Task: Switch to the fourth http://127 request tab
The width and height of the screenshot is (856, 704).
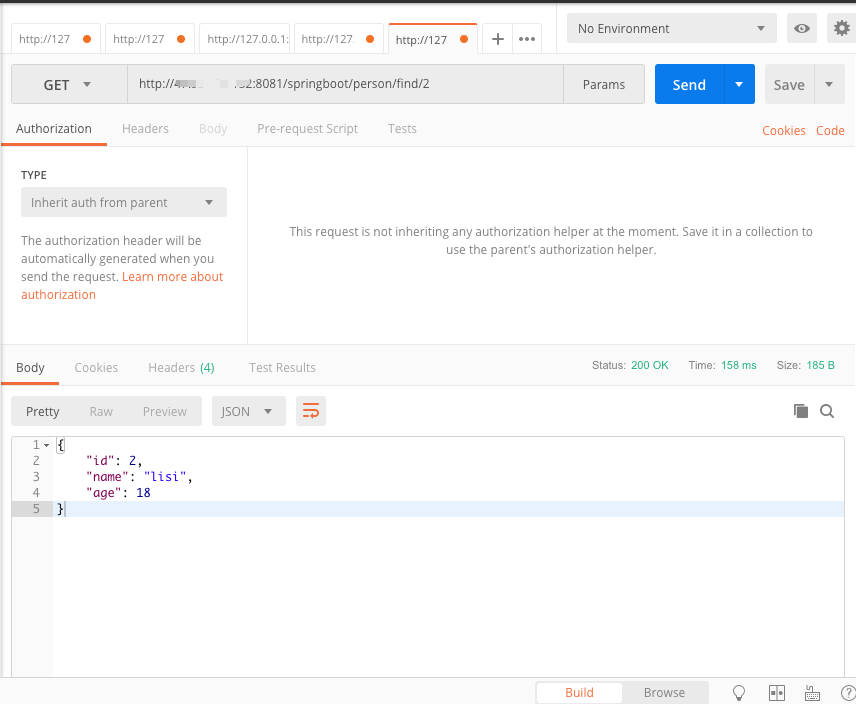Action: tap(338, 39)
